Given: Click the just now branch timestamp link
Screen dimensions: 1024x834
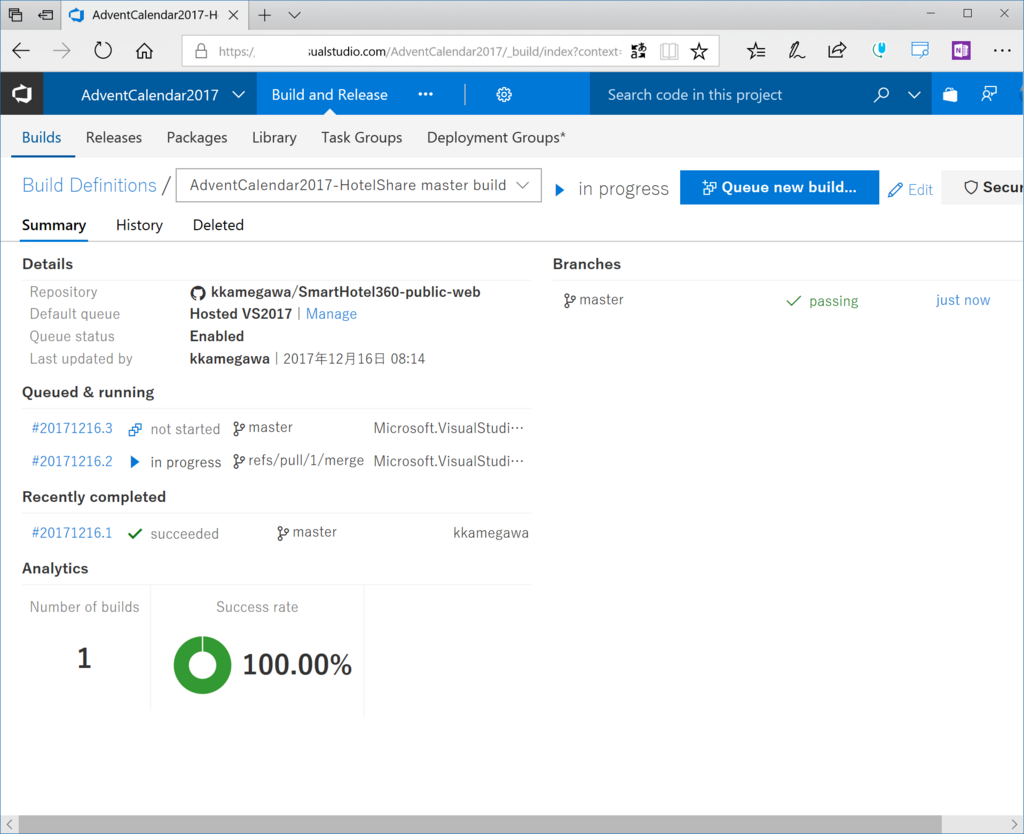Looking at the screenshot, I should [963, 300].
